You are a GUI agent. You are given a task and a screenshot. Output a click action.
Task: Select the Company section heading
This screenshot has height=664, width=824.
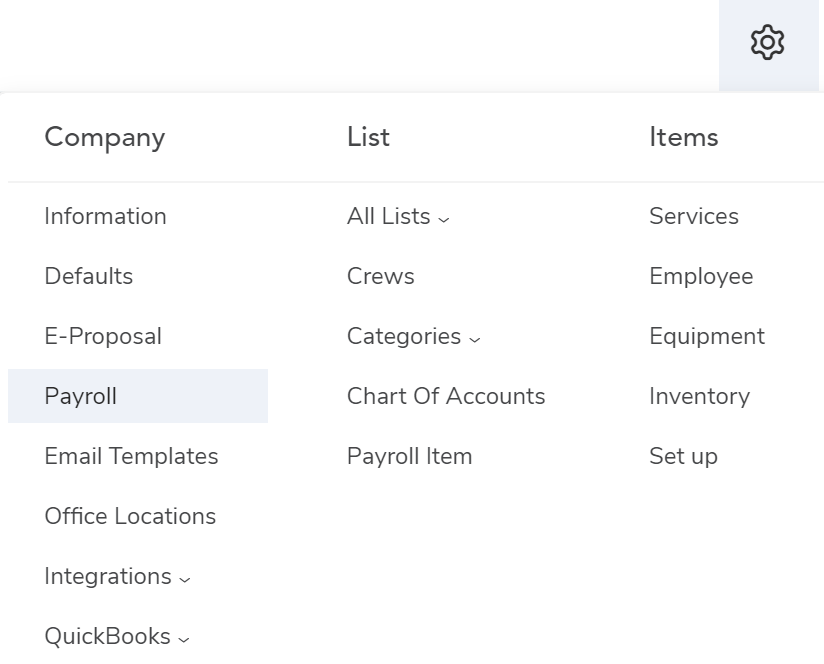(x=104, y=138)
